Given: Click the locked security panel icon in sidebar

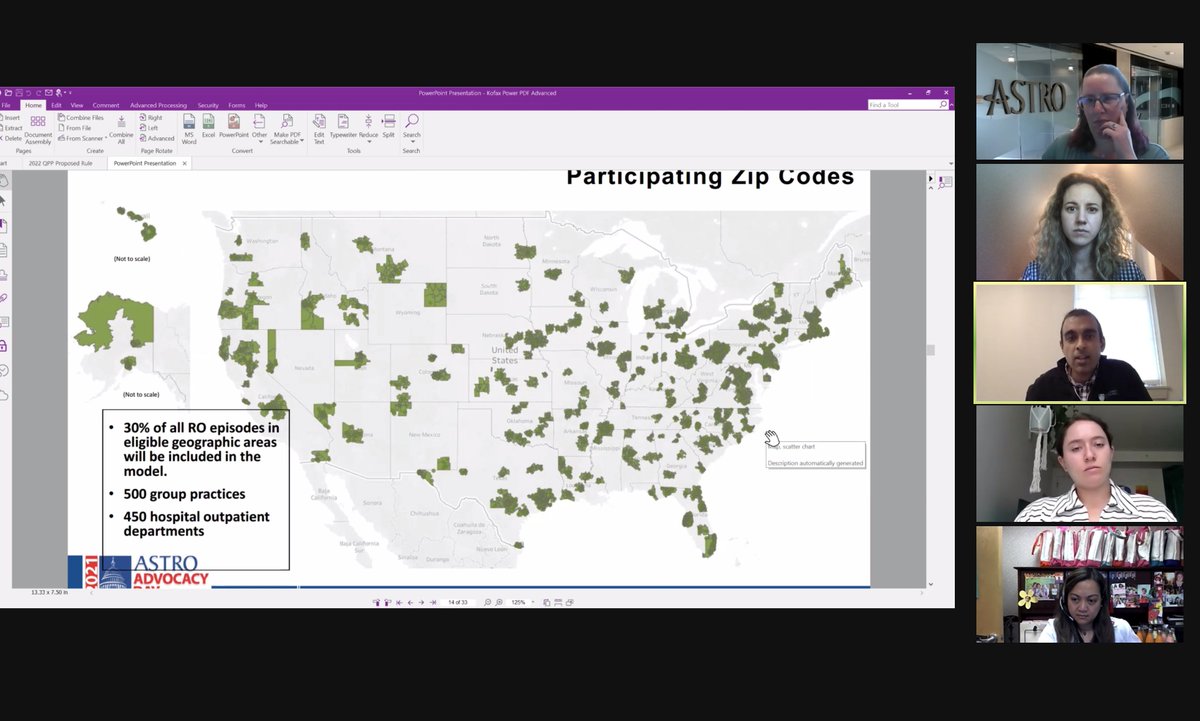Looking at the screenshot, I should 4,345.
